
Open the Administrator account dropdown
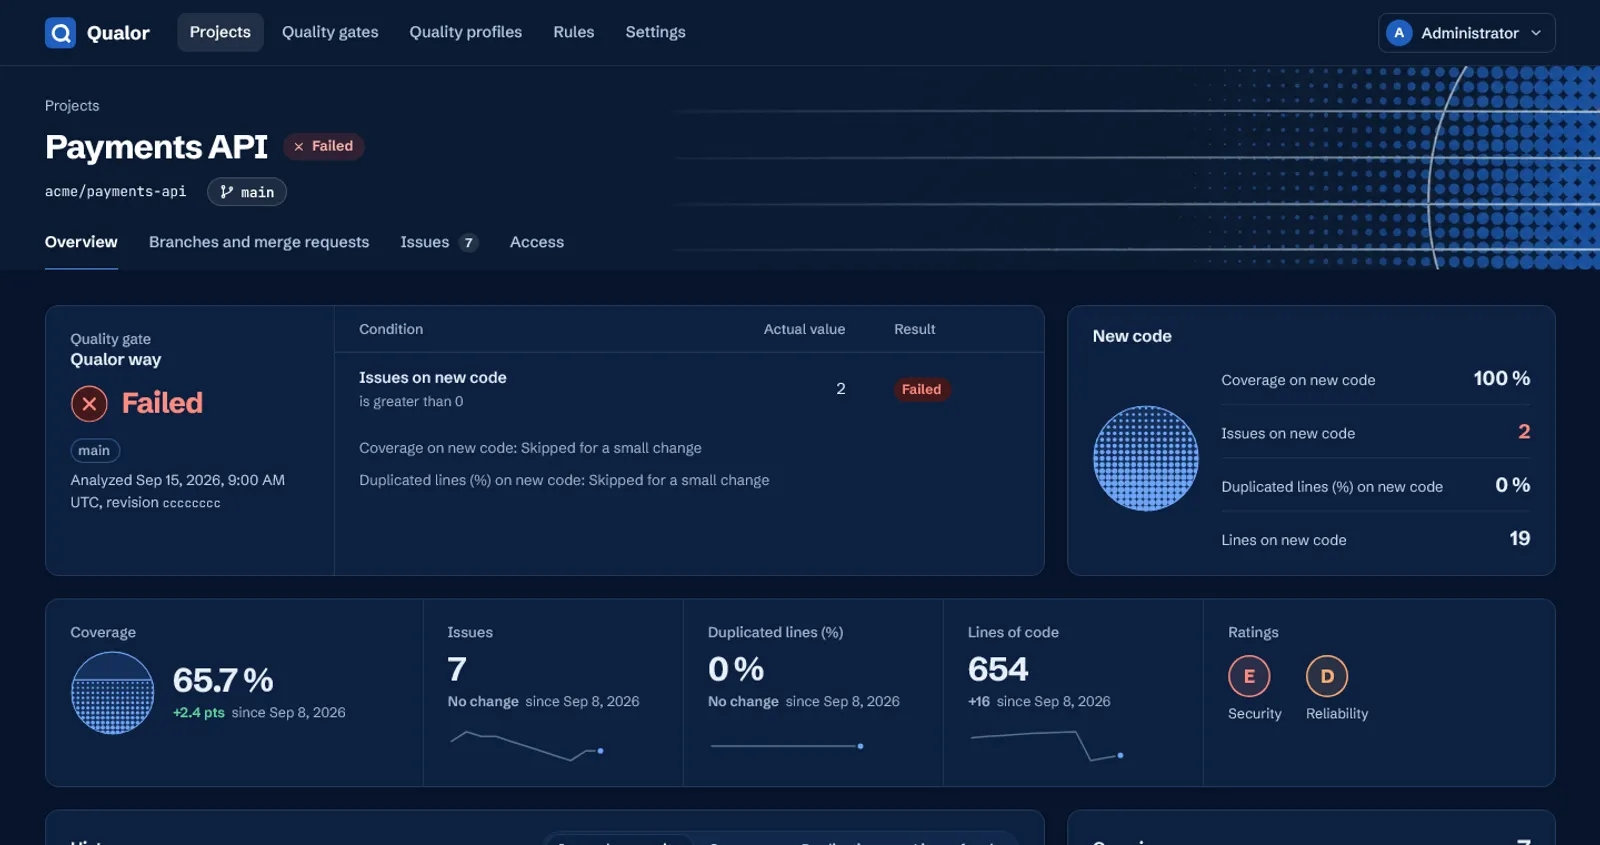click(x=1466, y=33)
